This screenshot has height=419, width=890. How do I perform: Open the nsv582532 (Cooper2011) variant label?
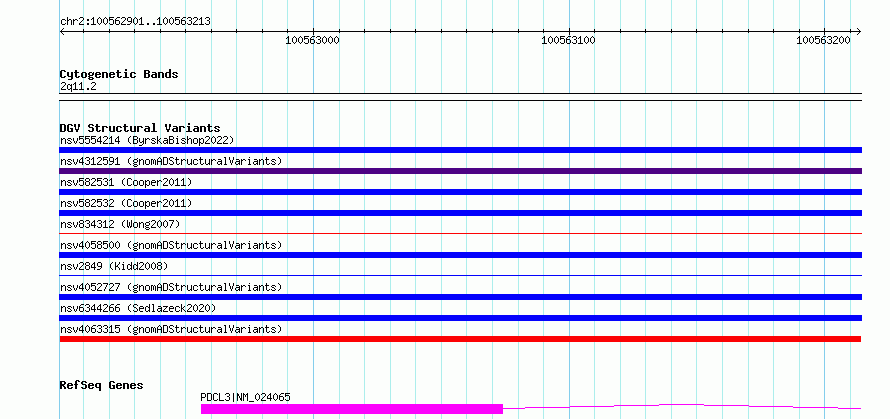click(126, 203)
